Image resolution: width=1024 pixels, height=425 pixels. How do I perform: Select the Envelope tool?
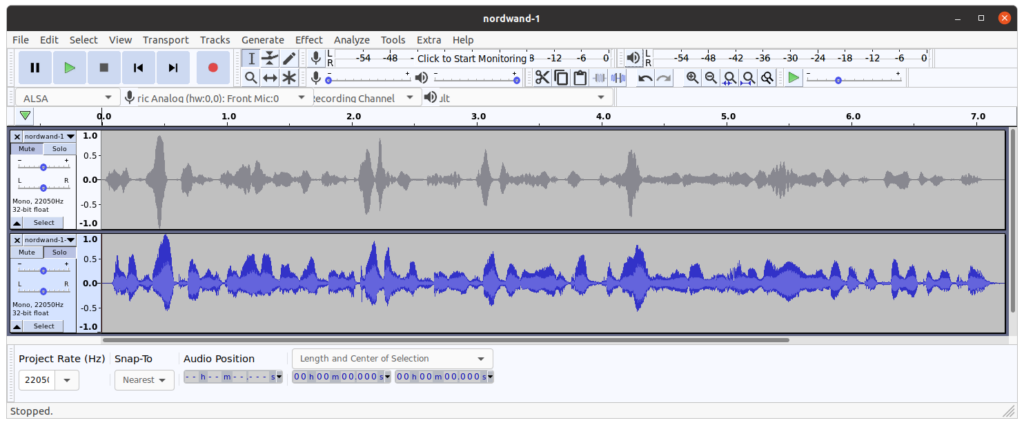pyautogui.click(x=270, y=59)
